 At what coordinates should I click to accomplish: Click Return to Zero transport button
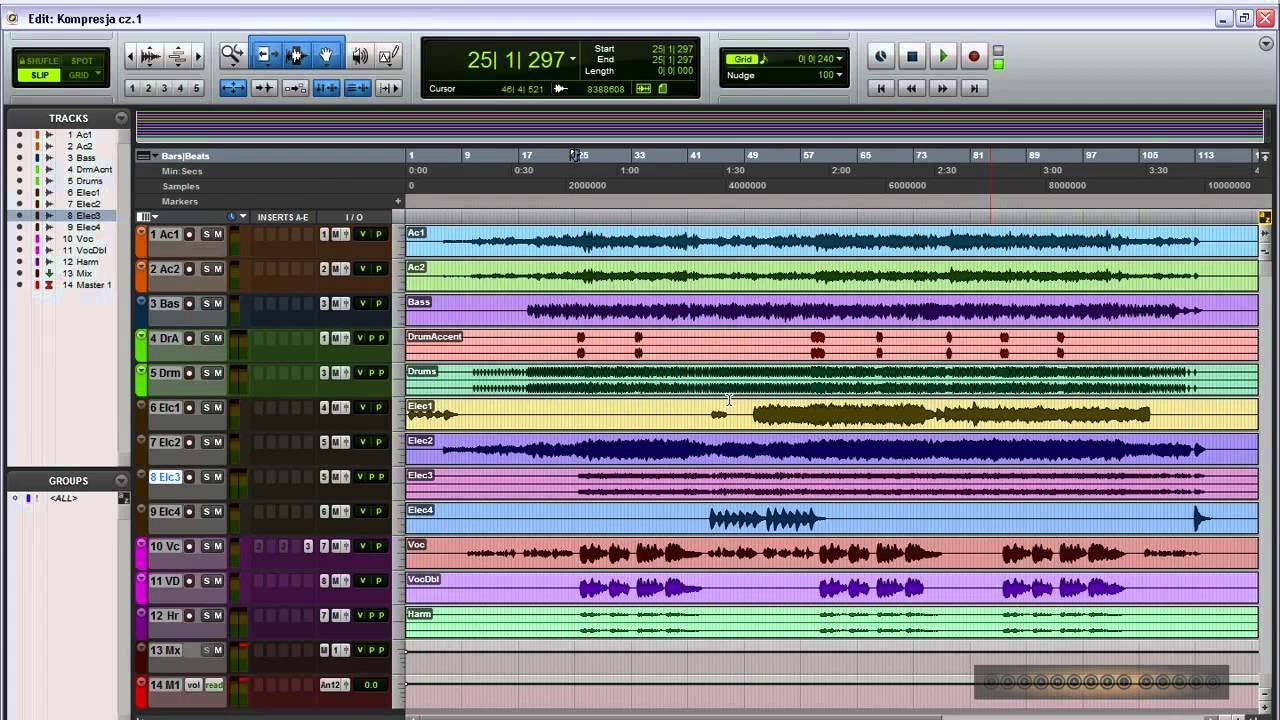[x=881, y=88]
